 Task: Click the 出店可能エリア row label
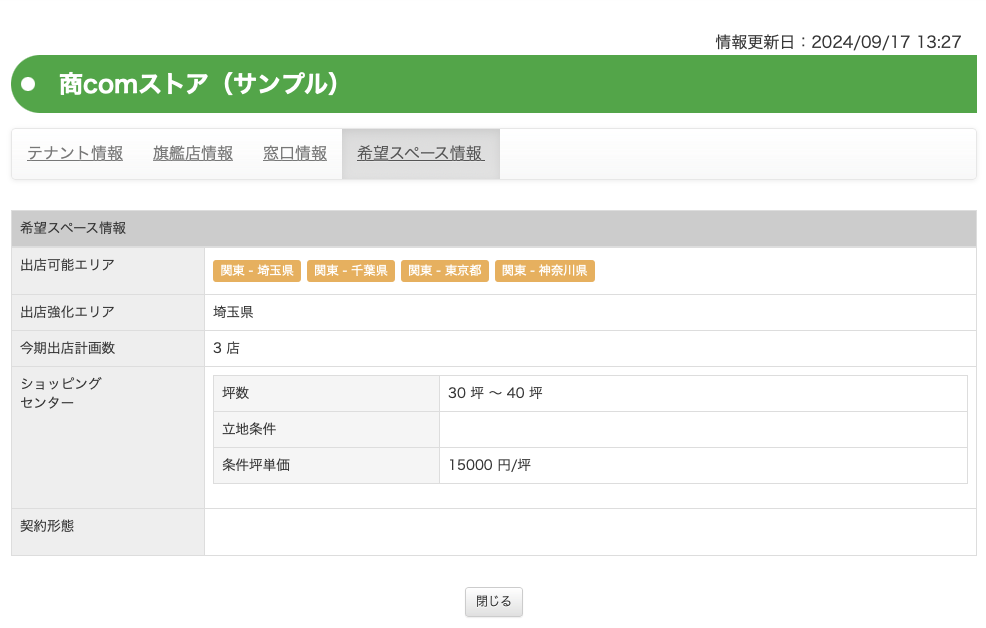coord(67,265)
